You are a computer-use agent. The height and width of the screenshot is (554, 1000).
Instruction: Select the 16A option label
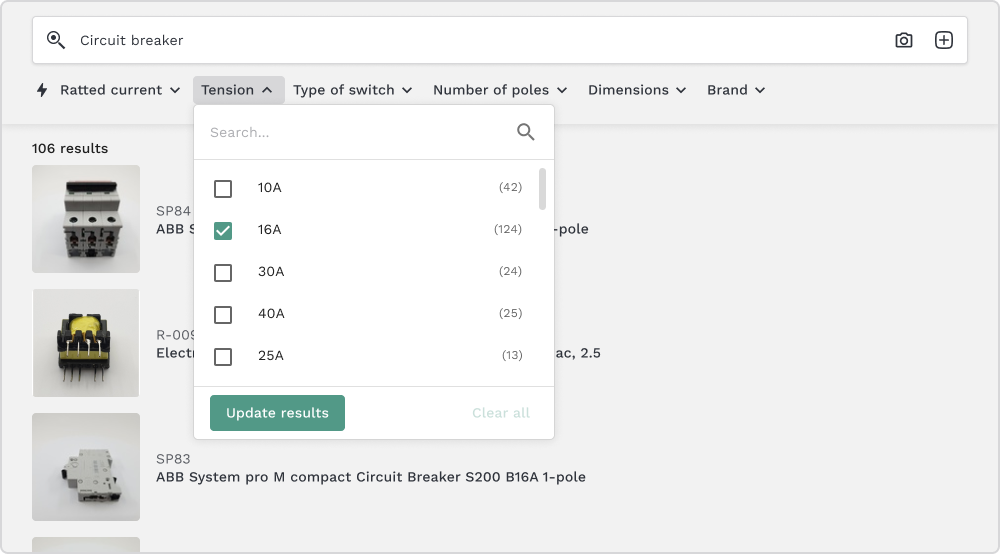(x=269, y=230)
